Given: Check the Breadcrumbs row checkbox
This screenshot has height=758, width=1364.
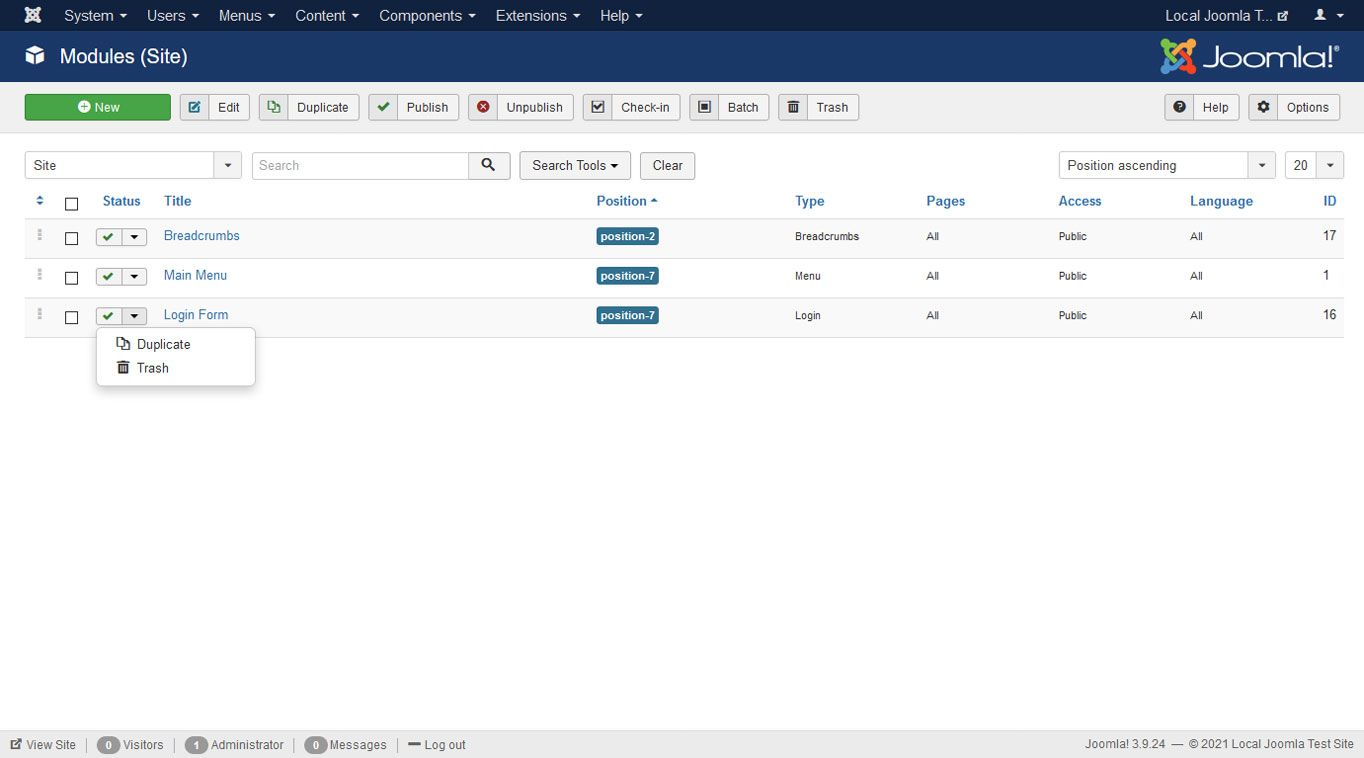Looking at the screenshot, I should [71, 239].
